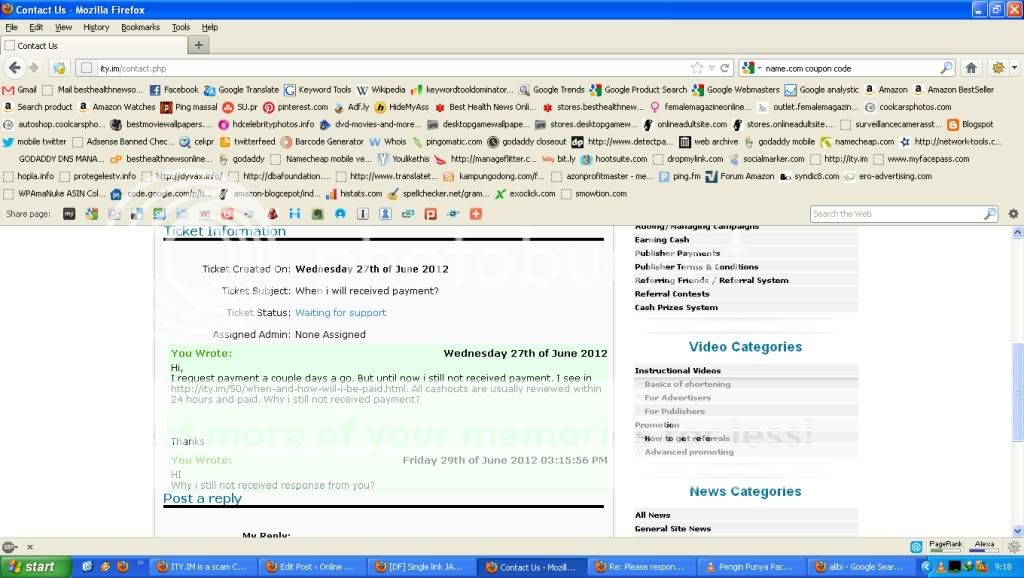Go back with the back arrow button
The image size is (1024, 578).
click(x=14, y=68)
